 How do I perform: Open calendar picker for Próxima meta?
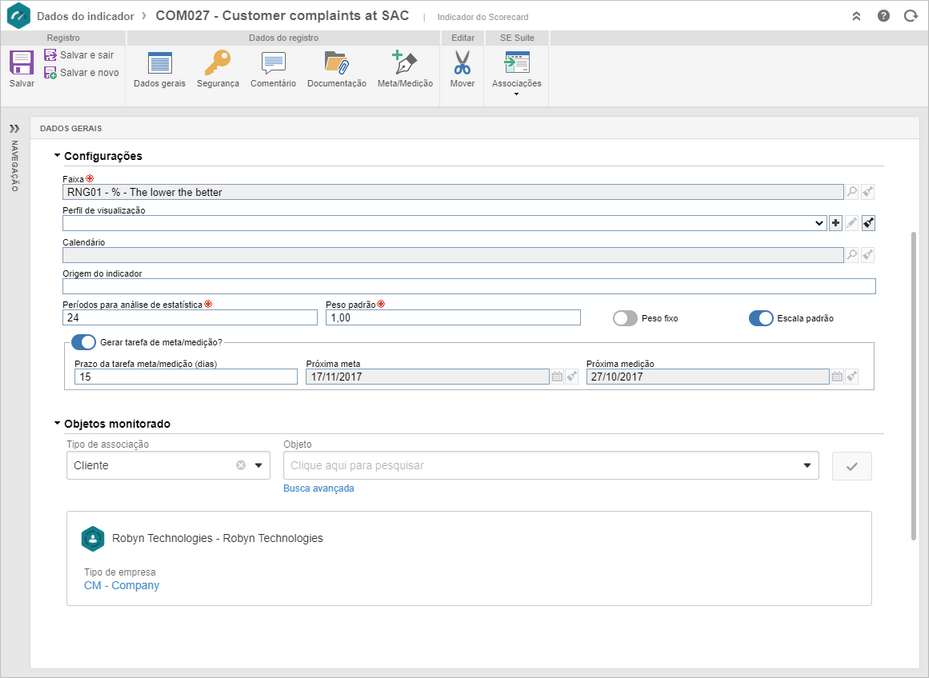coord(557,376)
